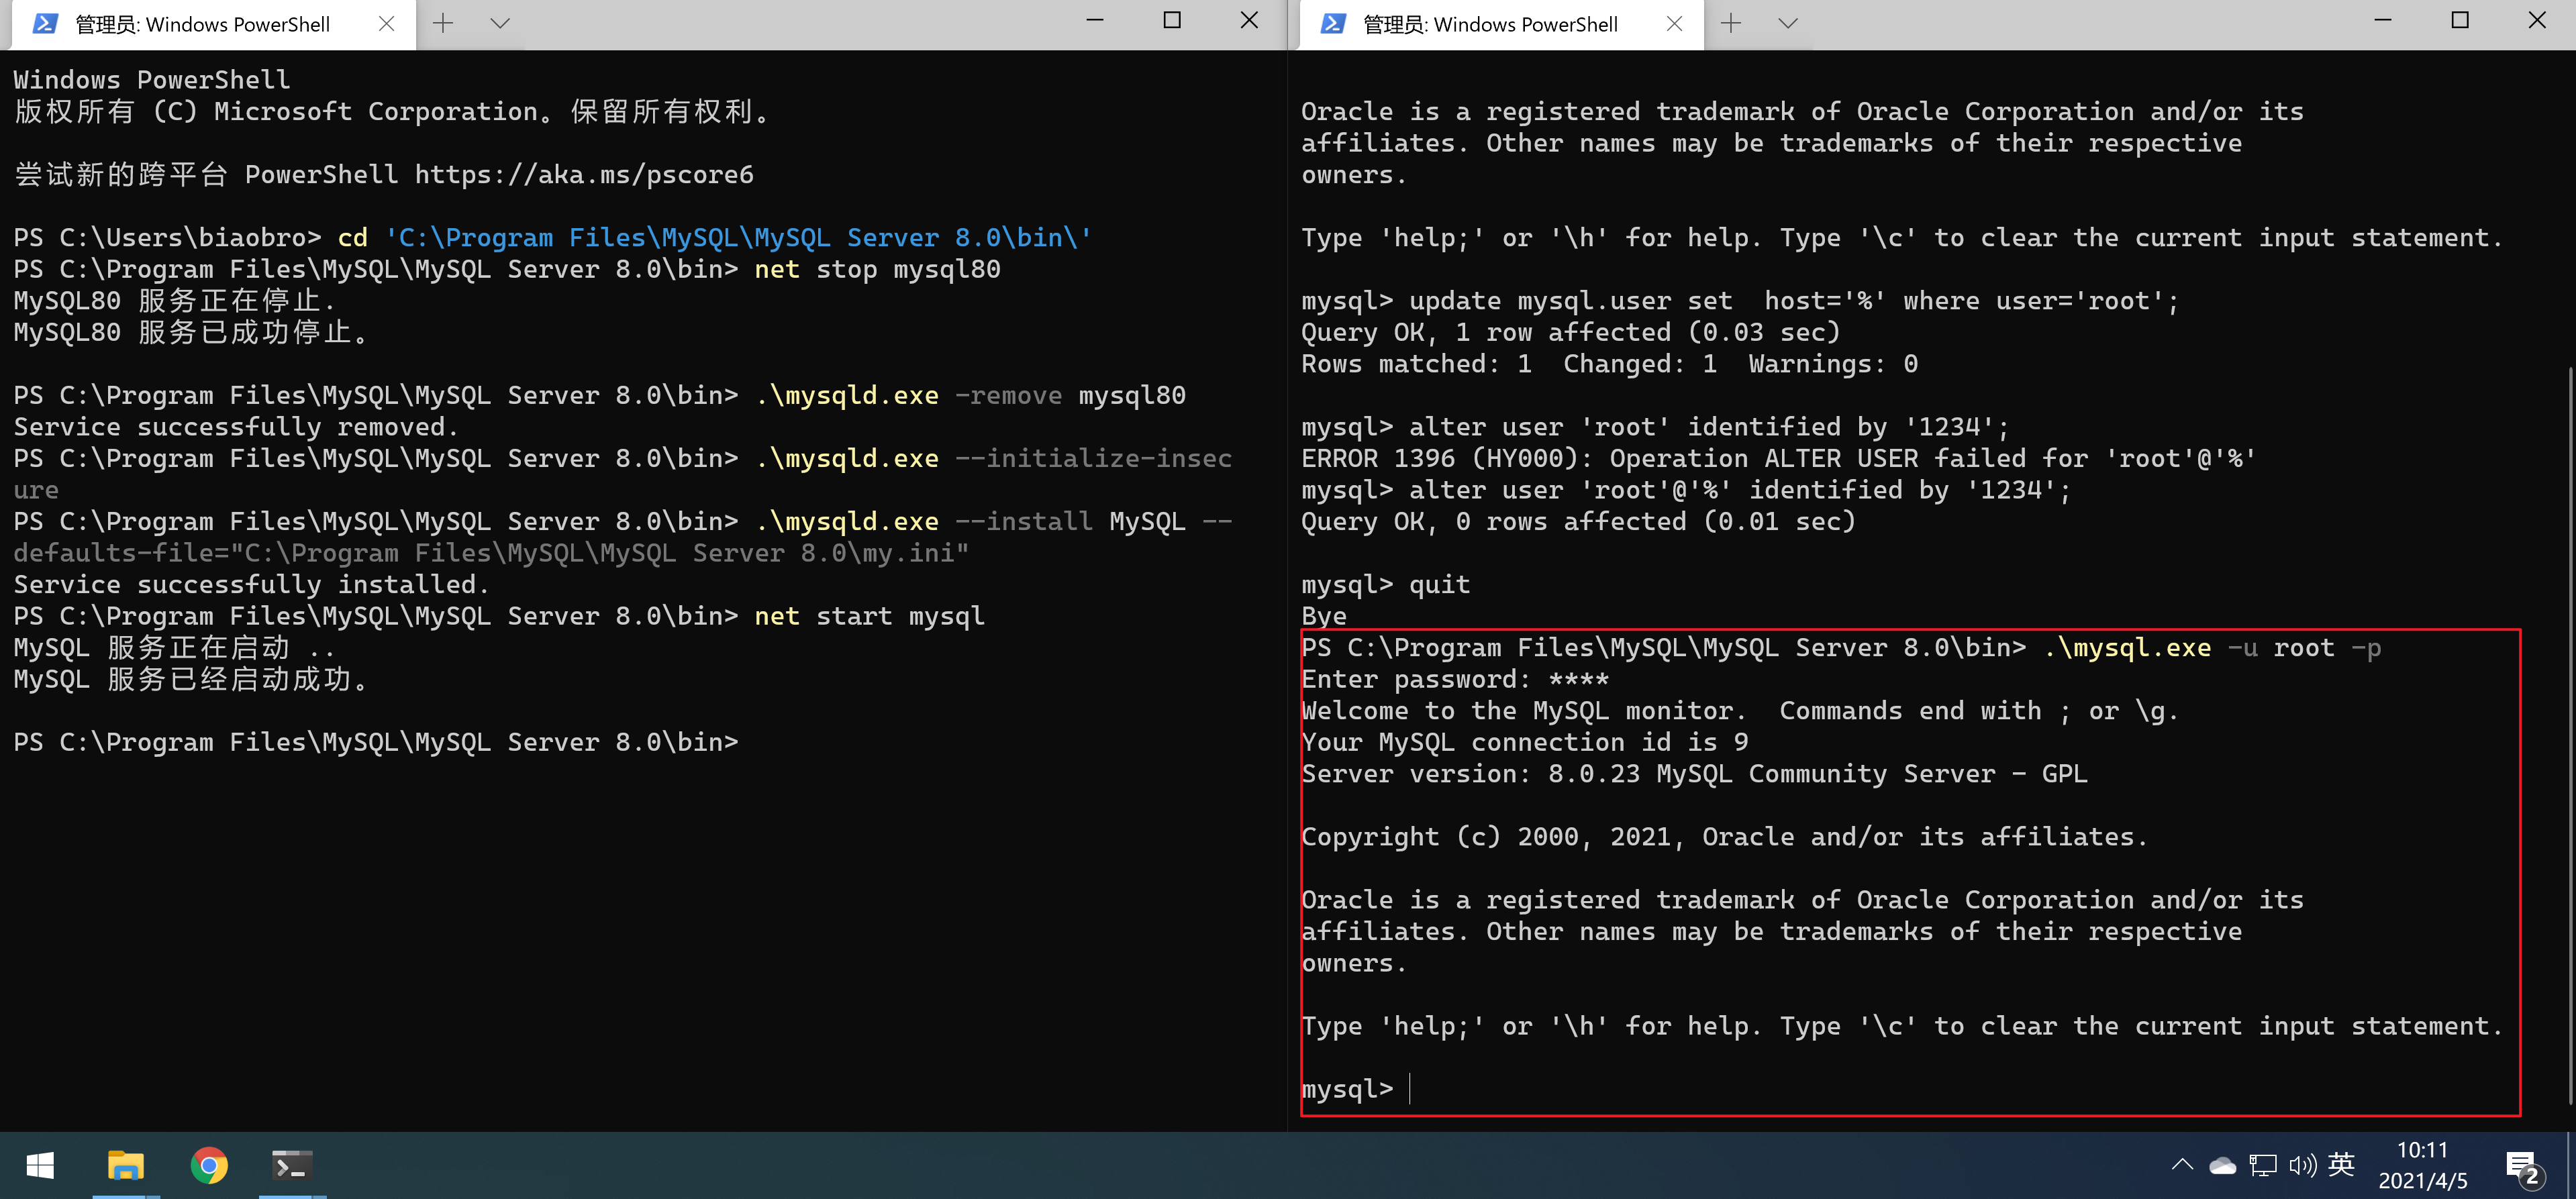Viewport: 2576px width, 1199px height.
Task: Close the right PowerShell tab
Action: [x=1674, y=23]
